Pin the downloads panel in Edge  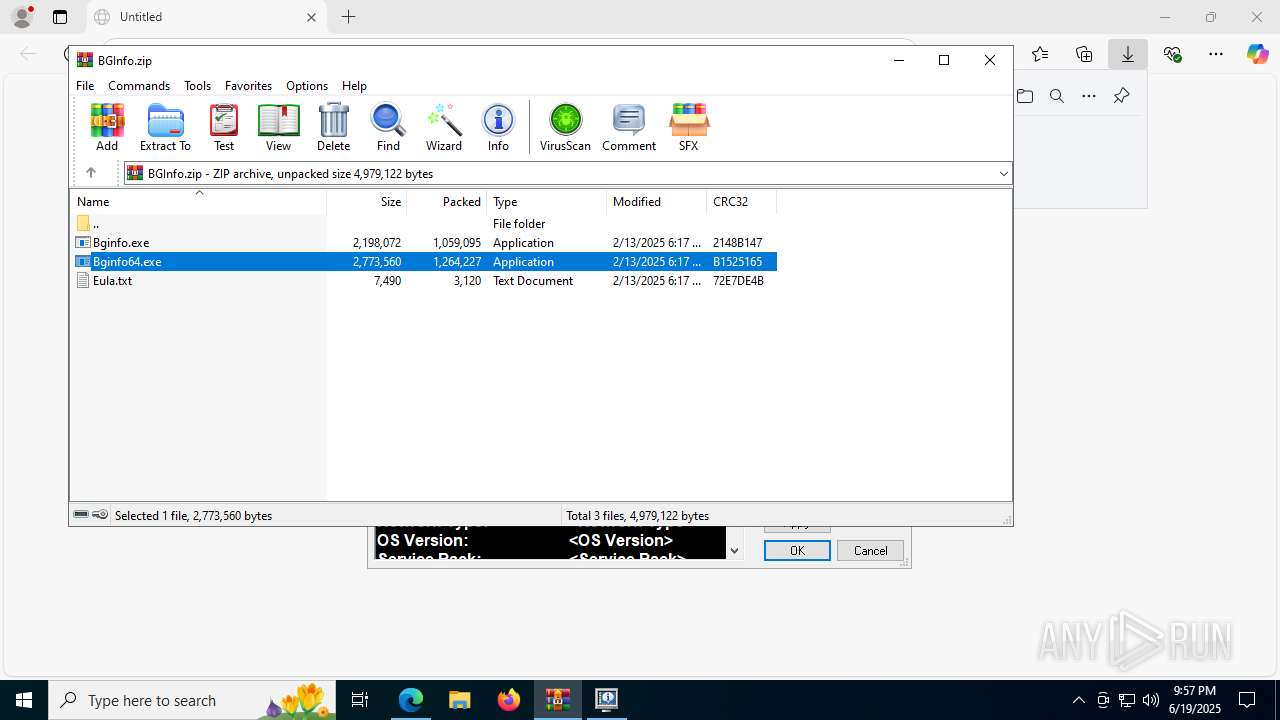pyautogui.click(x=1121, y=96)
